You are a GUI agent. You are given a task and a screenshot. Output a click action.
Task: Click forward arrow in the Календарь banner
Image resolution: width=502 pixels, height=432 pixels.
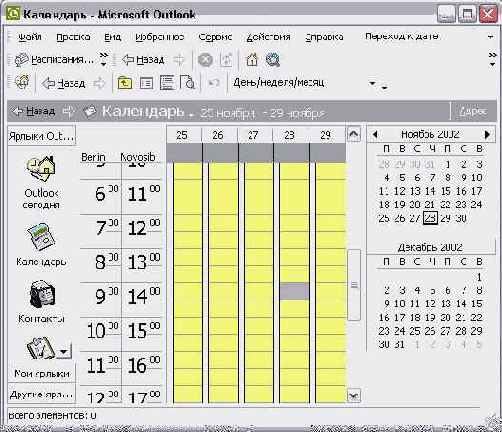68,111
